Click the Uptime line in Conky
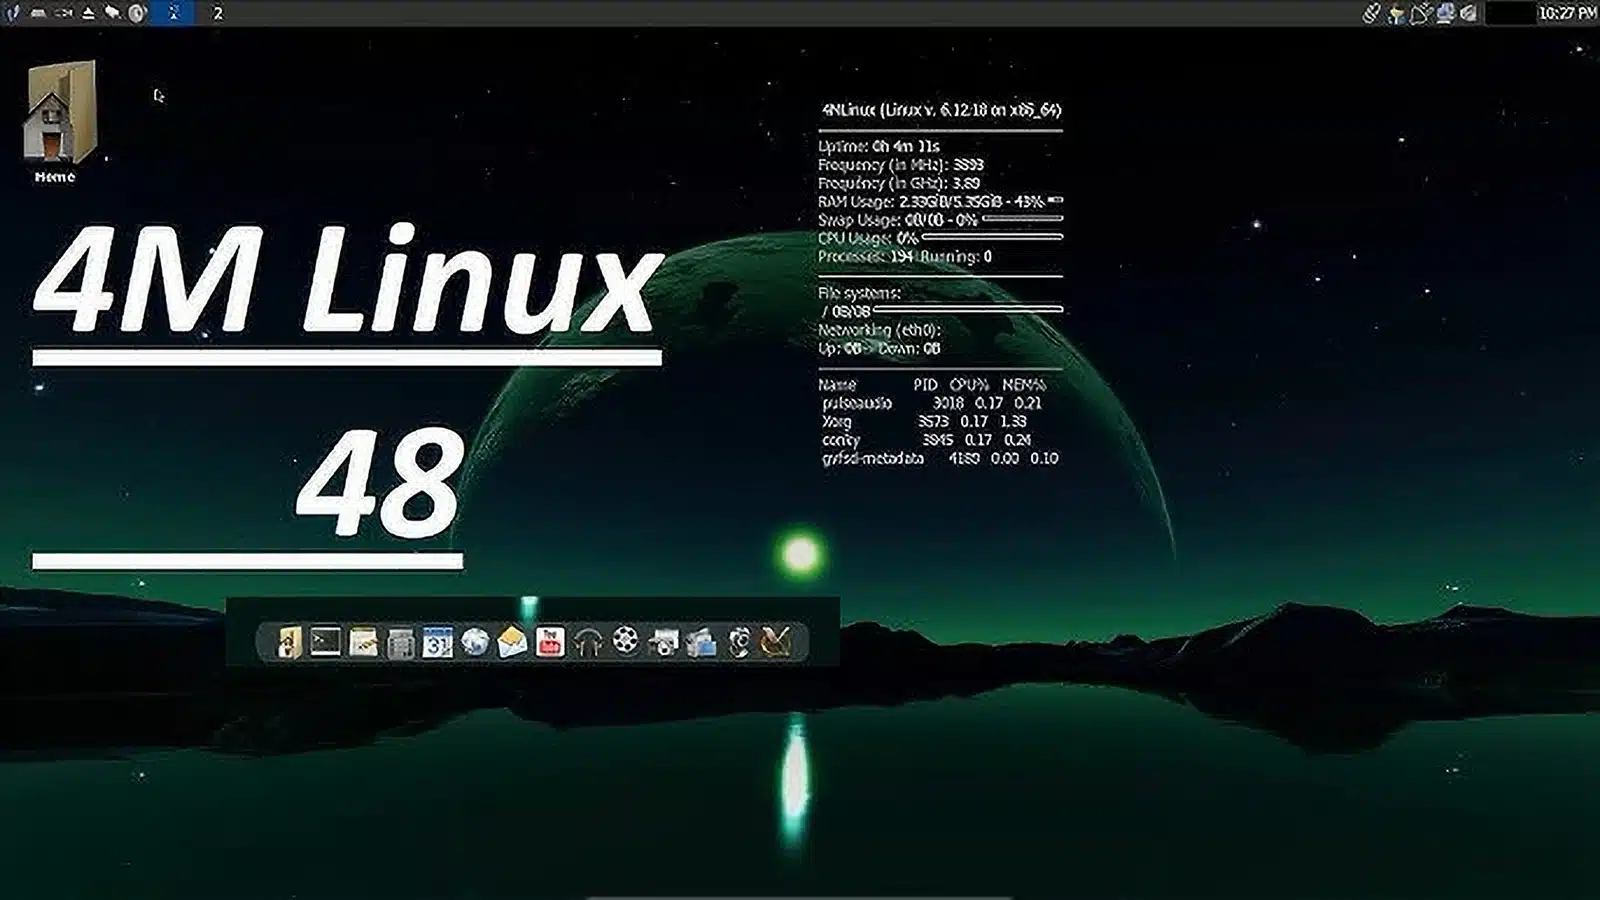Viewport: 1600px width, 900px height. [x=879, y=146]
